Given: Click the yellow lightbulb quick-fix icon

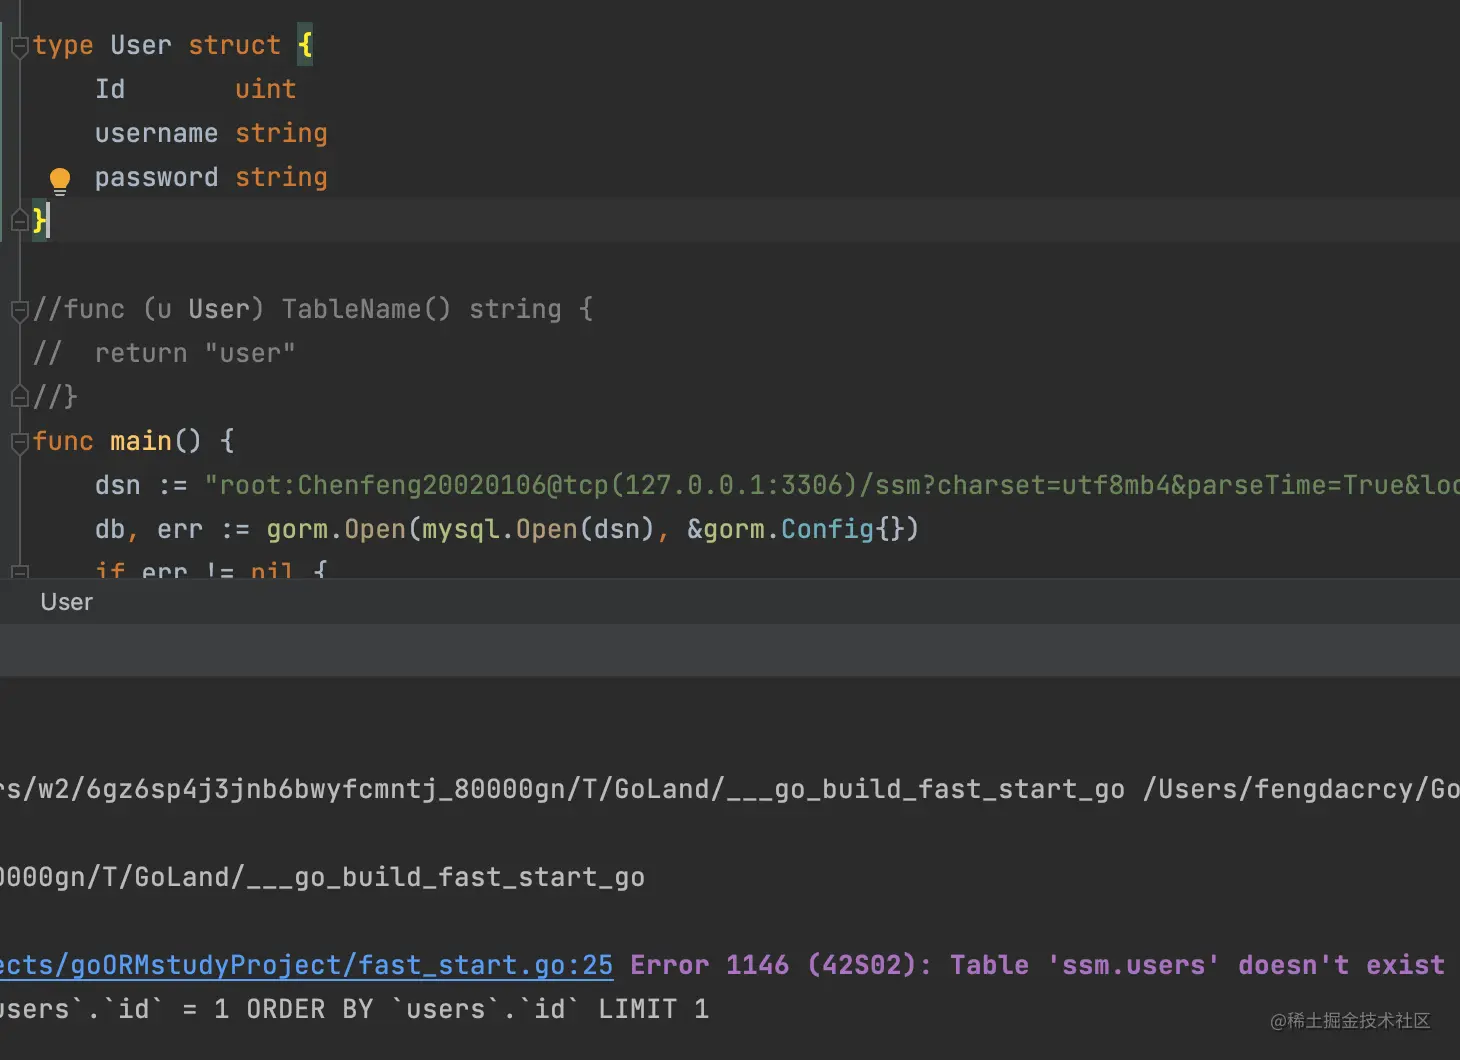Looking at the screenshot, I should click(x=60, y=180).
